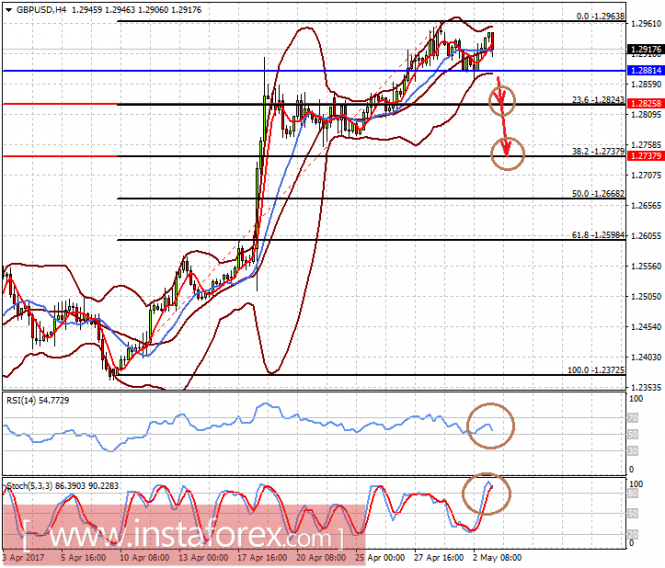
Task: Click the 1.29176 current price label
Action: 645,49
